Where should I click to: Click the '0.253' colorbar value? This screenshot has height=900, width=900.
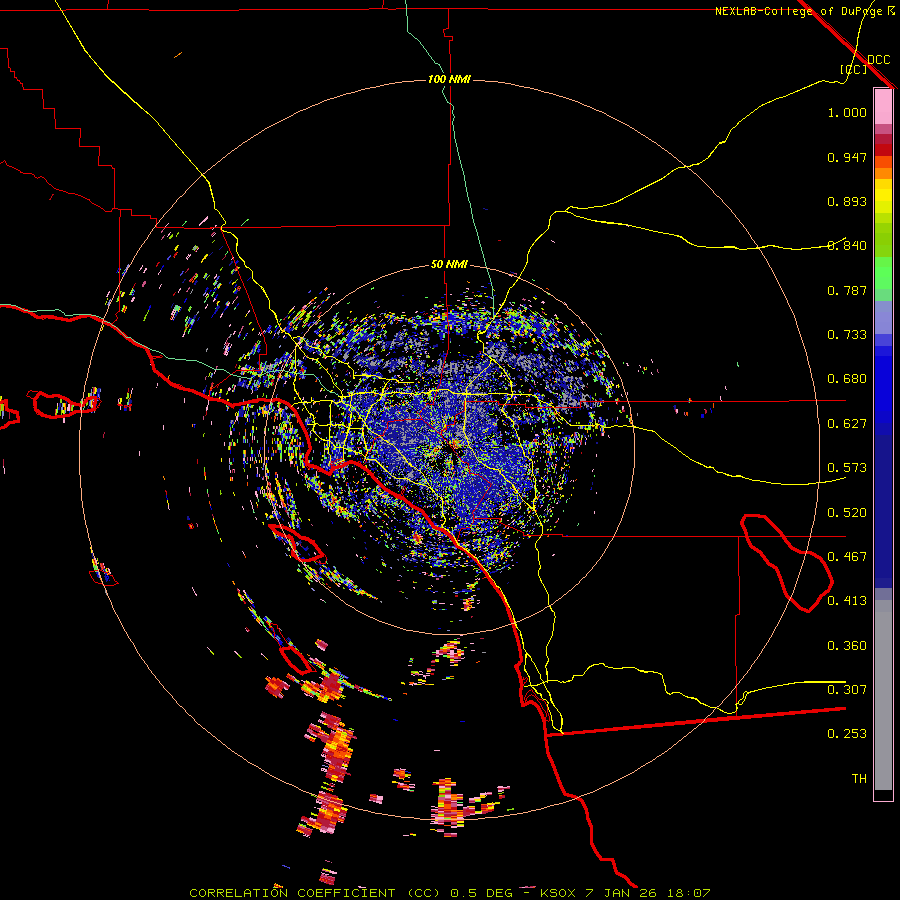847,734
